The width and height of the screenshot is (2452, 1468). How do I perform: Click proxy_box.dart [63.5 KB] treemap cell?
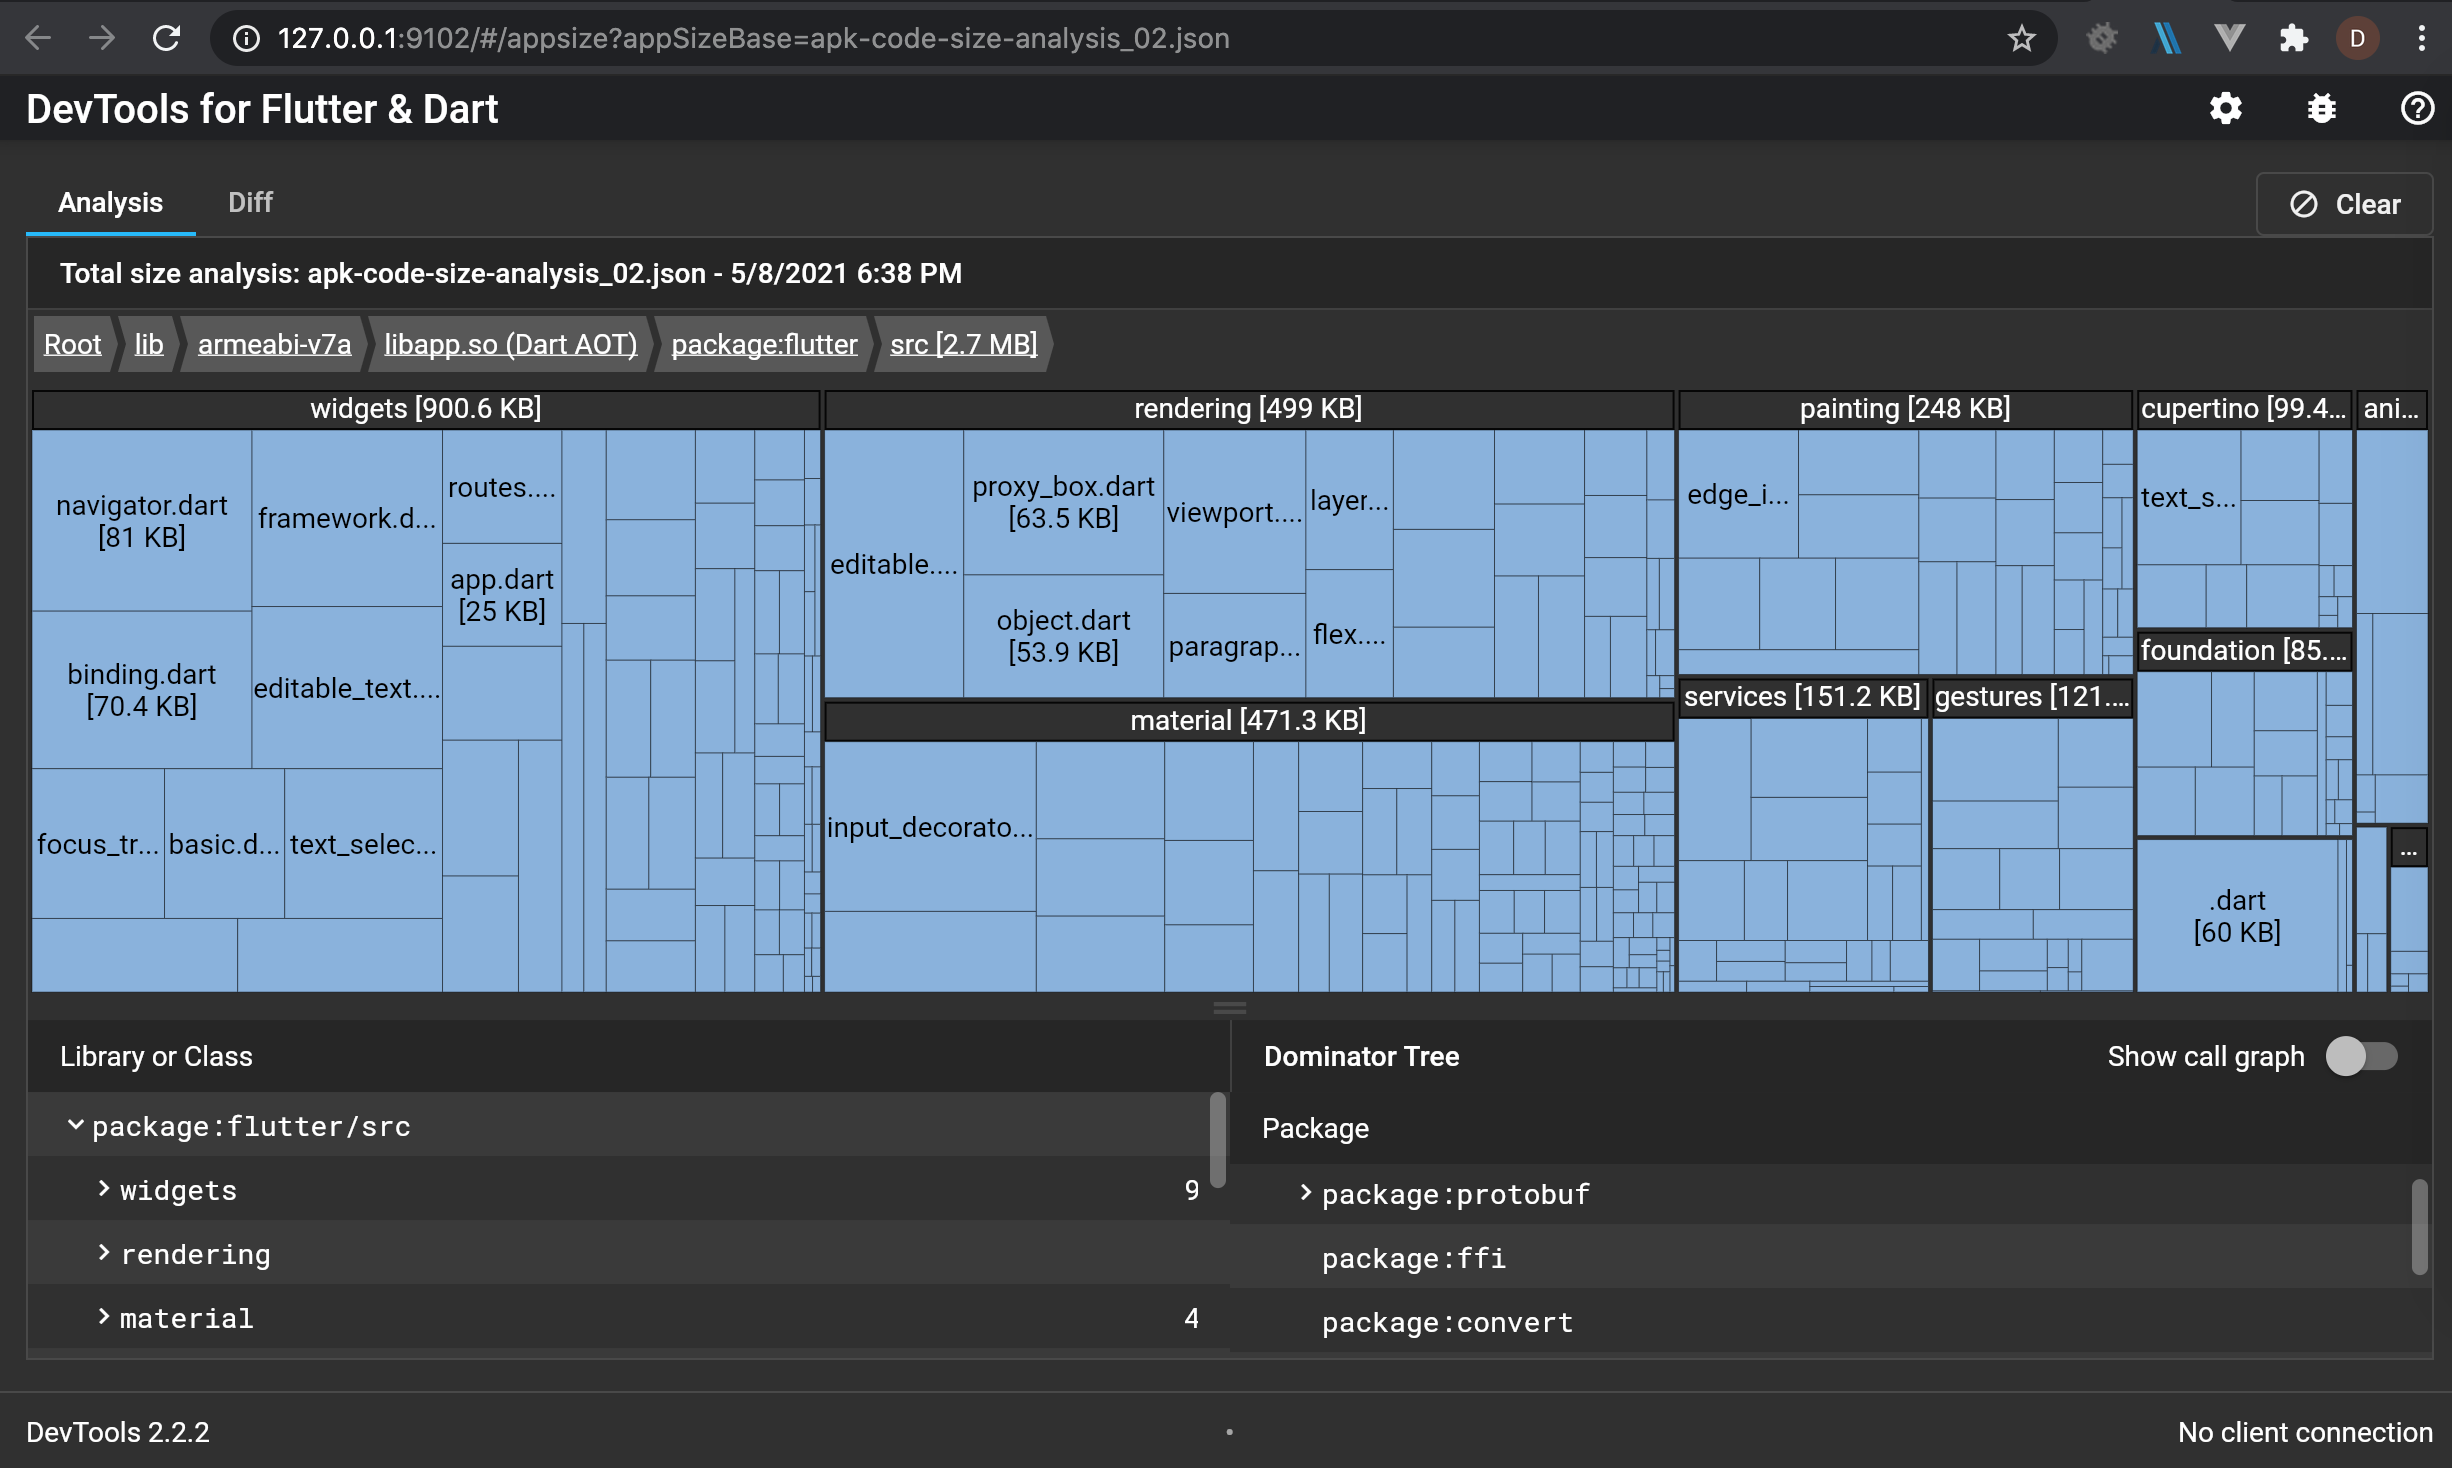point(1063,502)
